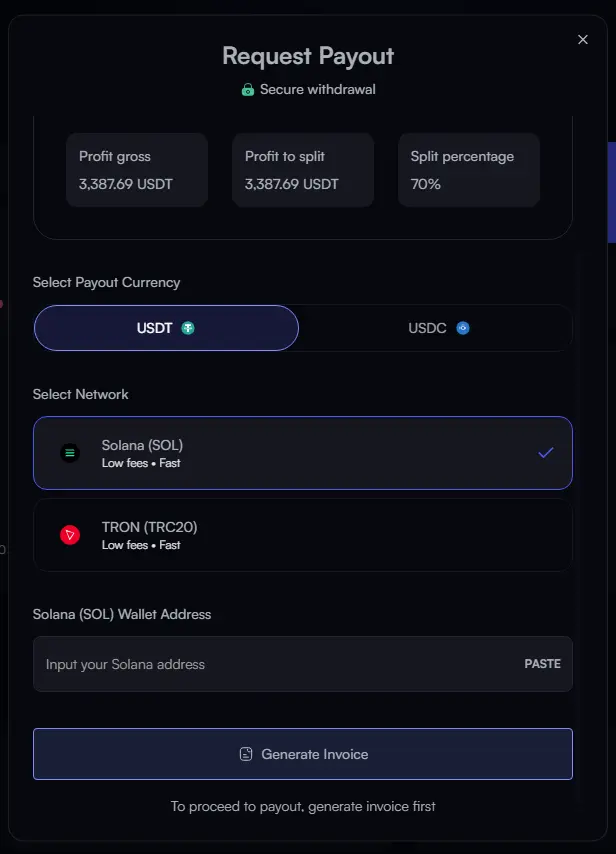Select USDT as payout currency

[166, 328]
